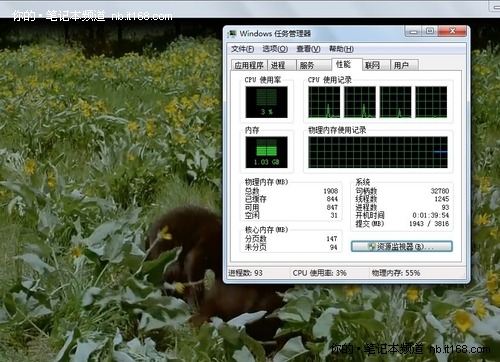This screenshot has width=500, height=362.
Task: Click the first CPU 使用记录 graph
Action: [324, 102]
